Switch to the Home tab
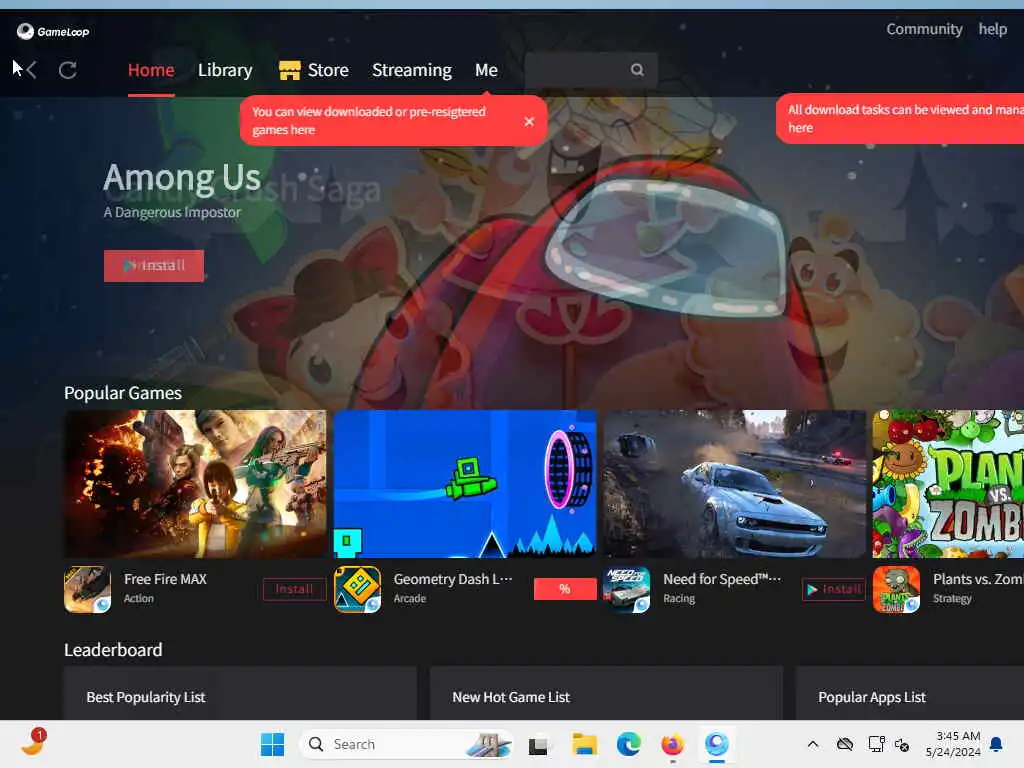The height and width of the screenshot is (768, 1024). click(x=151, y=70)
